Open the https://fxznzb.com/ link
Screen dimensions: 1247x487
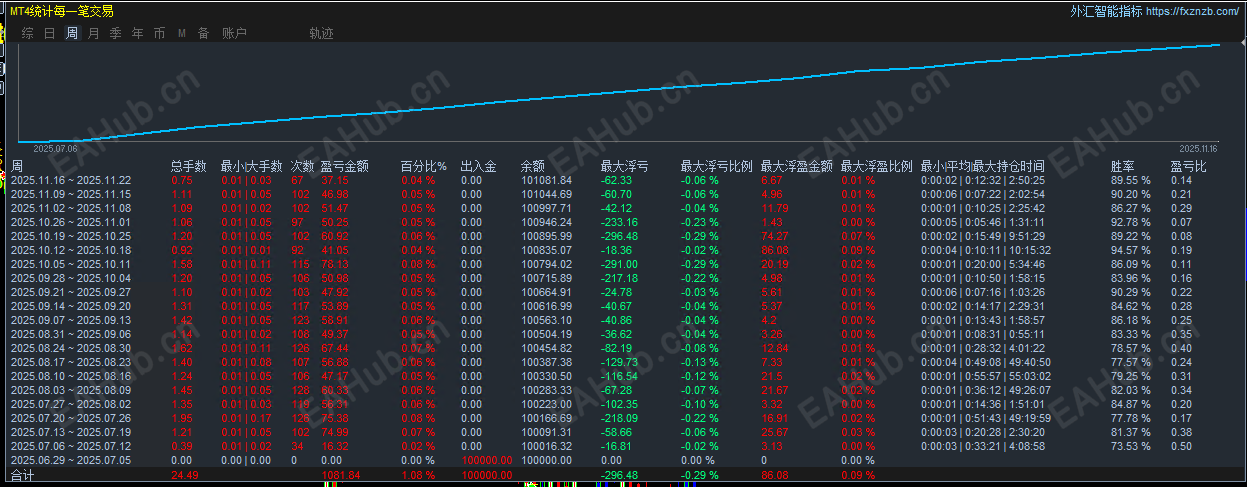tap(1193, 11)
